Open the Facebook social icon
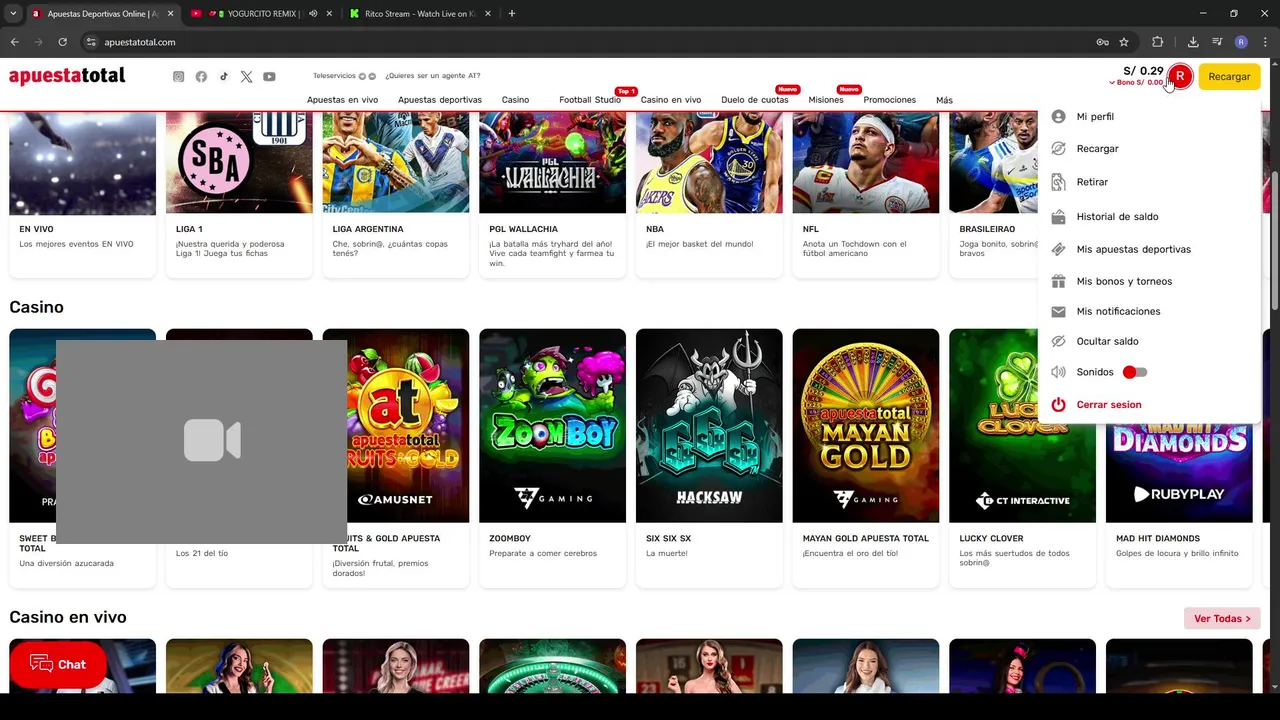 201,76
